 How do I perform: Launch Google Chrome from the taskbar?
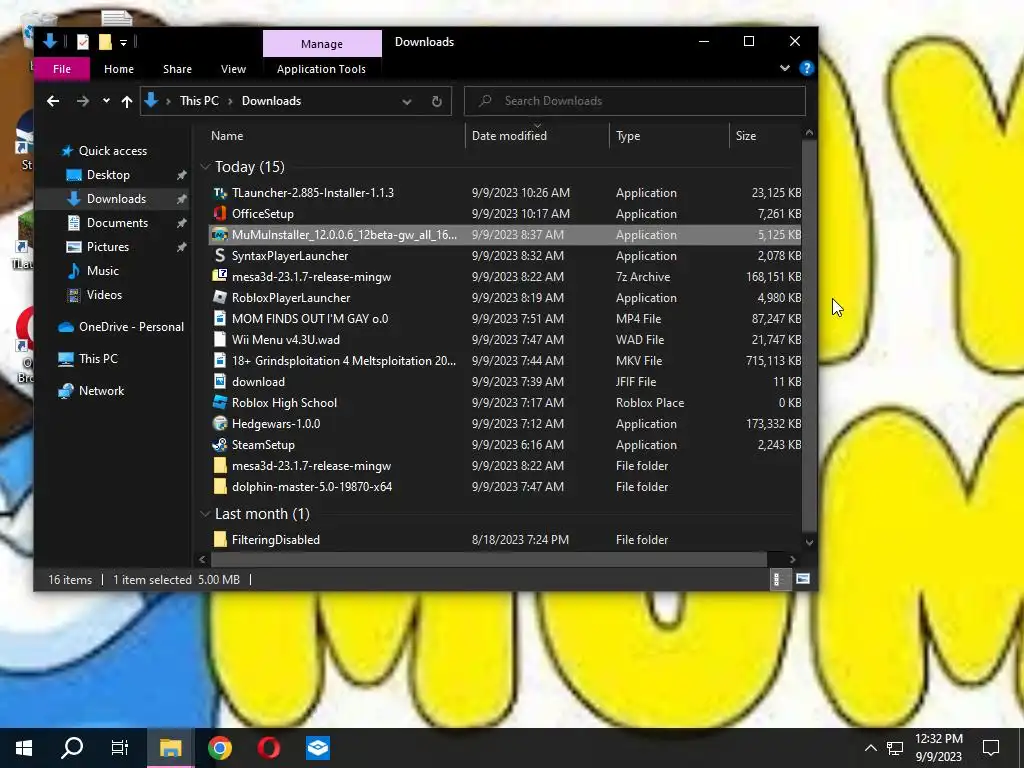click(x=220, y=748)
